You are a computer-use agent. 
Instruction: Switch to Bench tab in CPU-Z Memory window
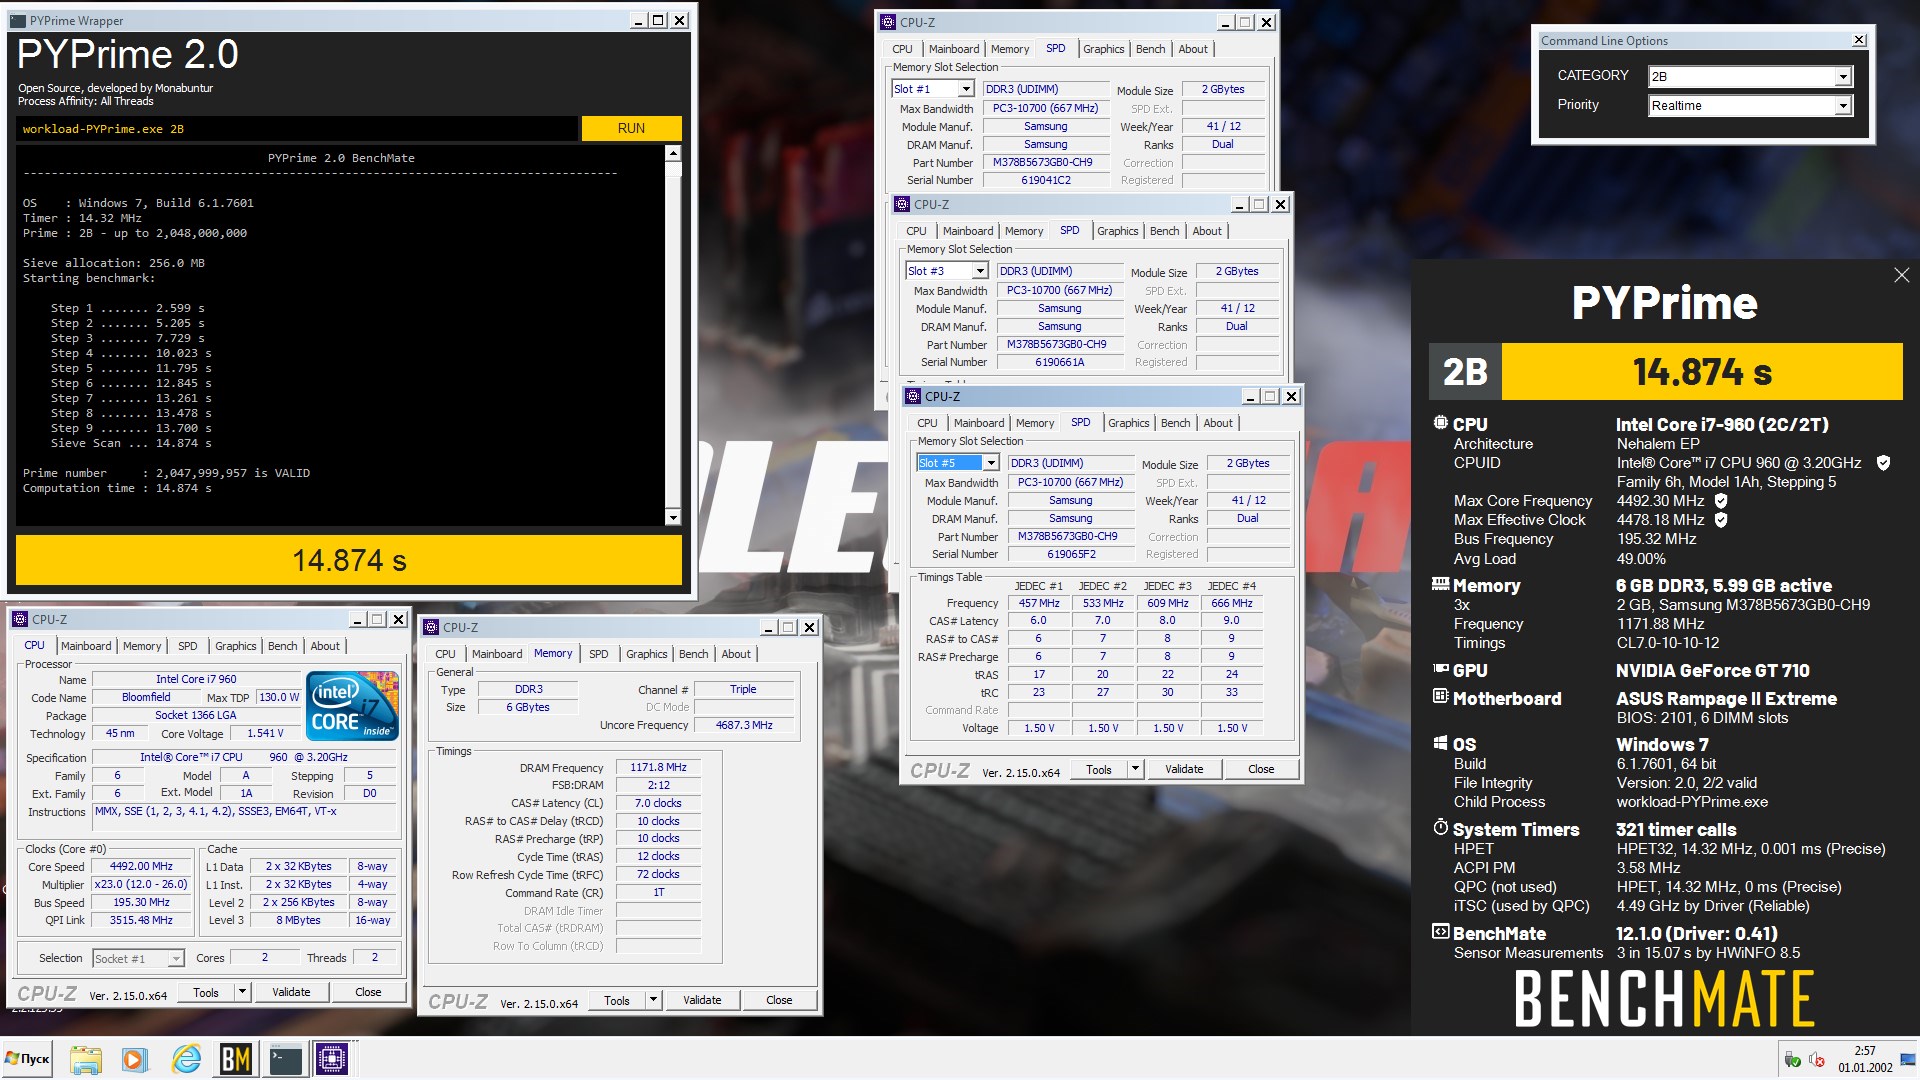693,654
